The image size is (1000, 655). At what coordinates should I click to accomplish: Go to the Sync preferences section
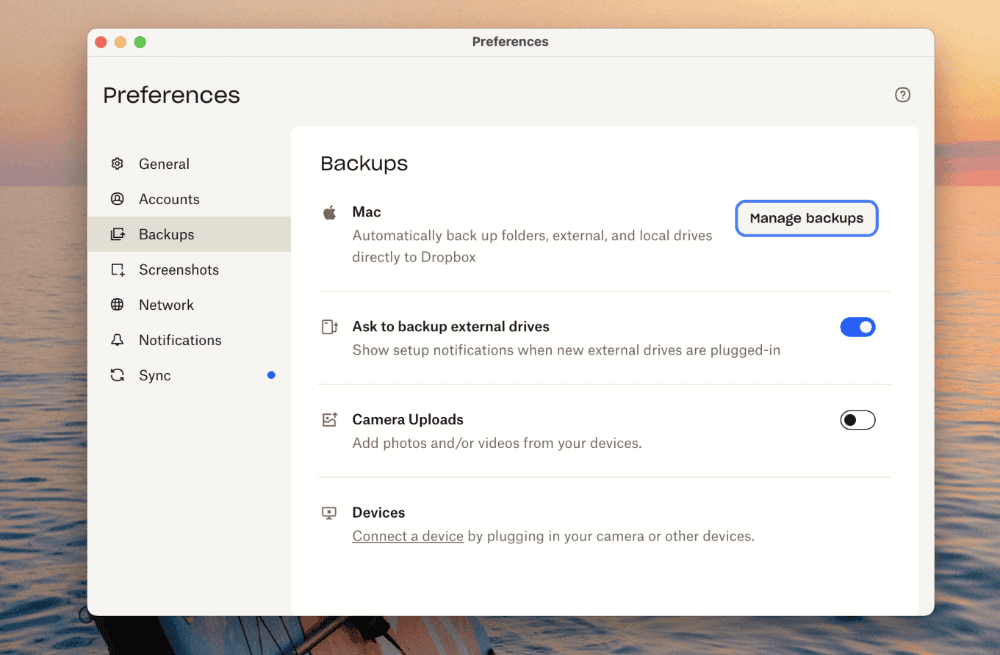[155, 375]
